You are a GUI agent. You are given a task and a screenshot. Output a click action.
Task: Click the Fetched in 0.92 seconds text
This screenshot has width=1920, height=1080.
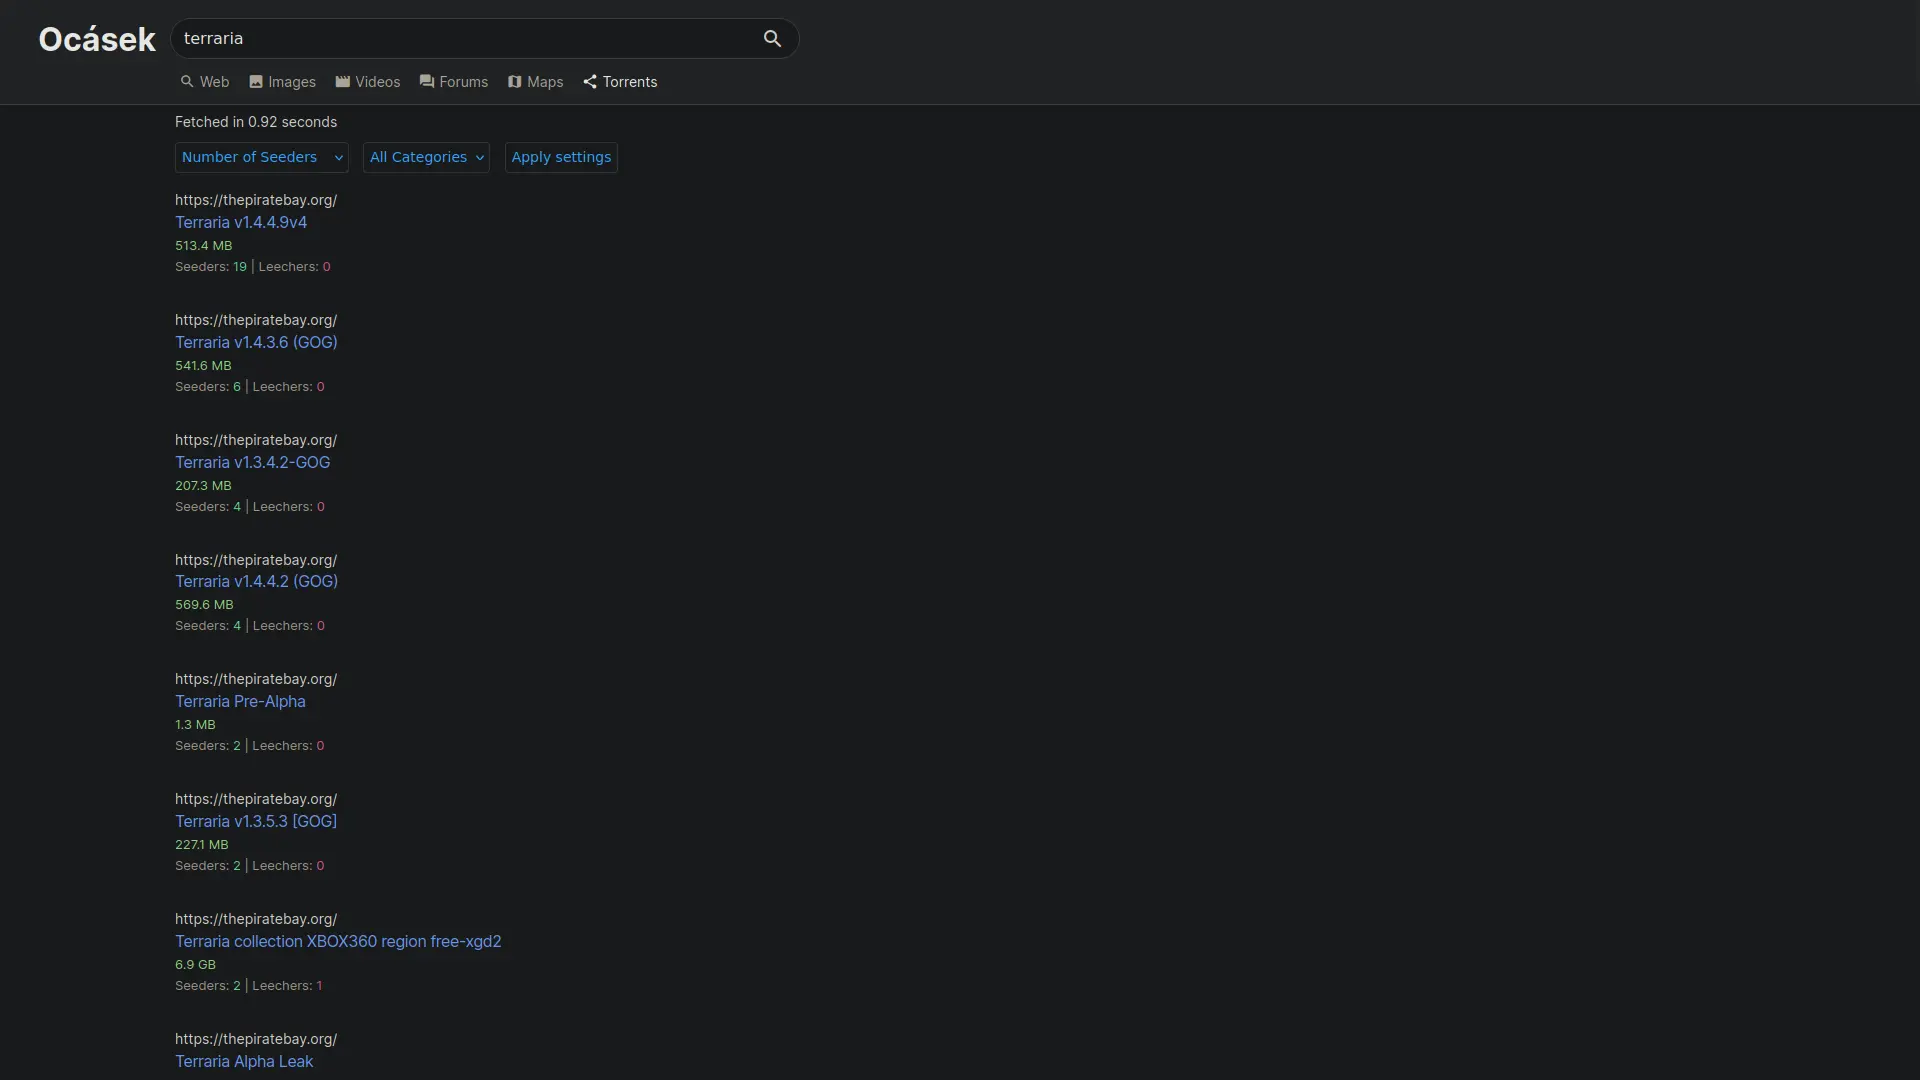[x=256, y=122]
